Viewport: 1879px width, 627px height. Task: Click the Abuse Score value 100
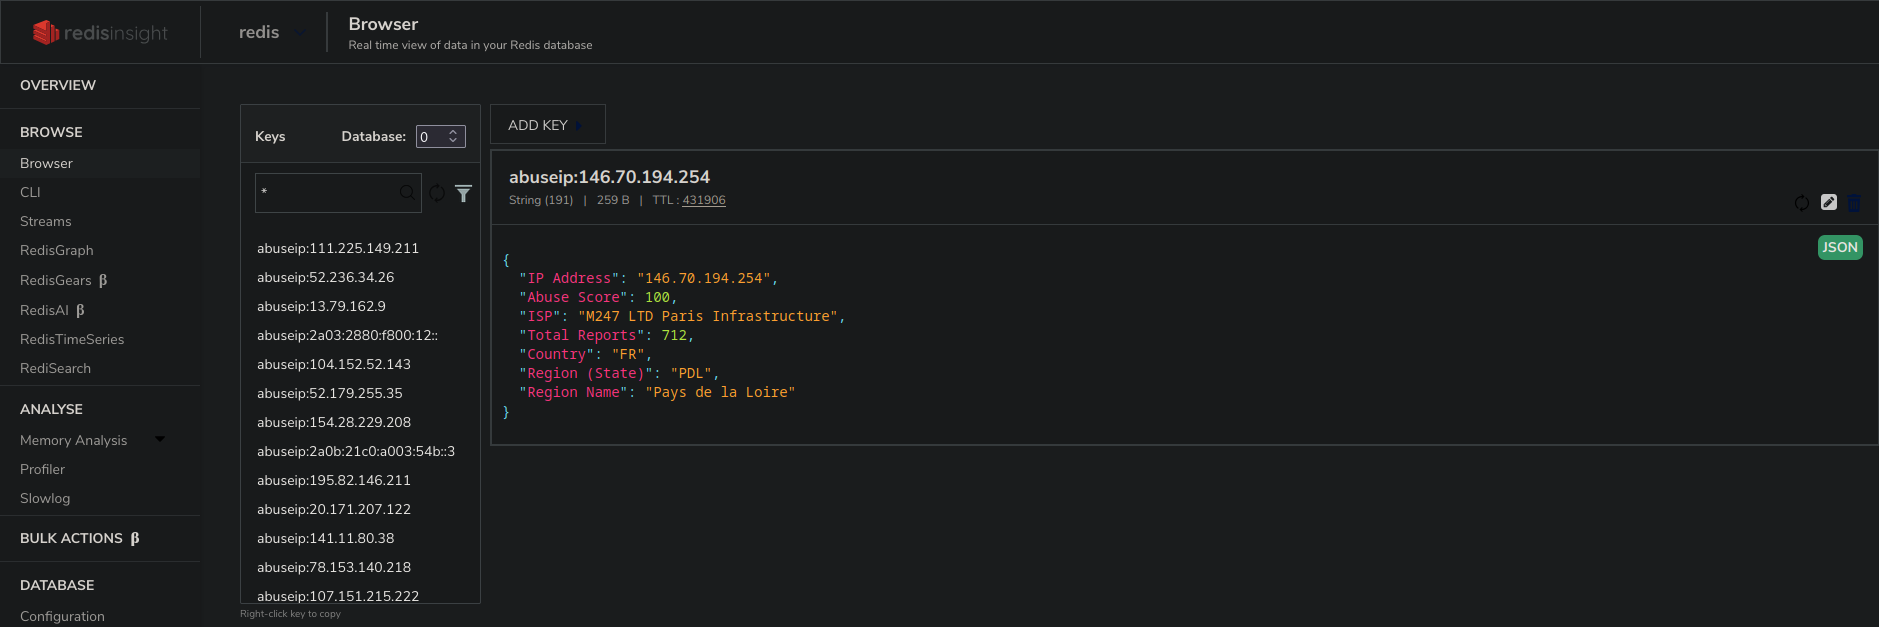pyautogui.click(x=657, y=297)
